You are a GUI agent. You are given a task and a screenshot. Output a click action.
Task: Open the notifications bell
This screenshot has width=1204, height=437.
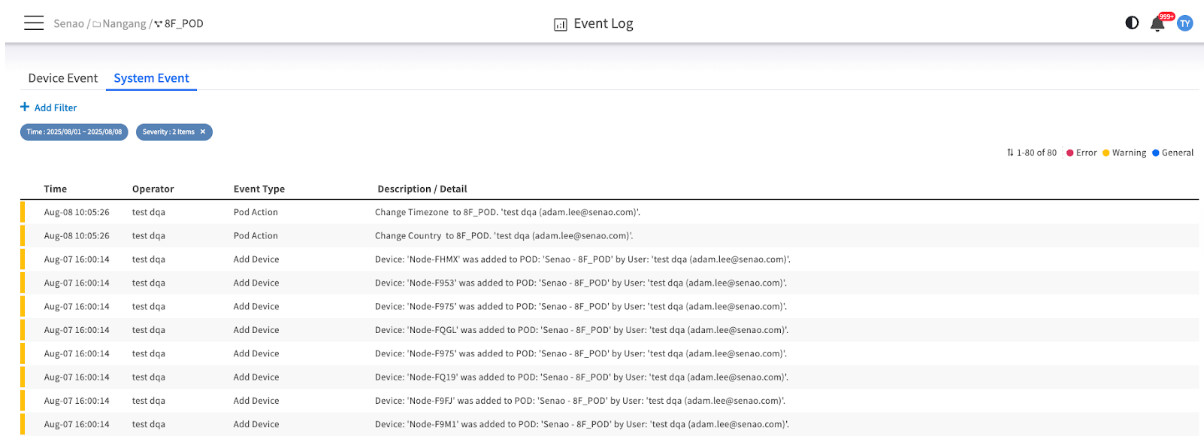coord(1158,23)
